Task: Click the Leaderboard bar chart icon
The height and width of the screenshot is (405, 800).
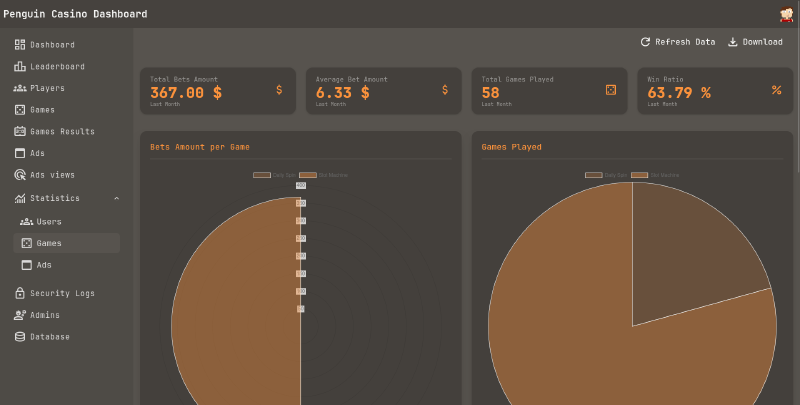Action: [x=20, y=67]
